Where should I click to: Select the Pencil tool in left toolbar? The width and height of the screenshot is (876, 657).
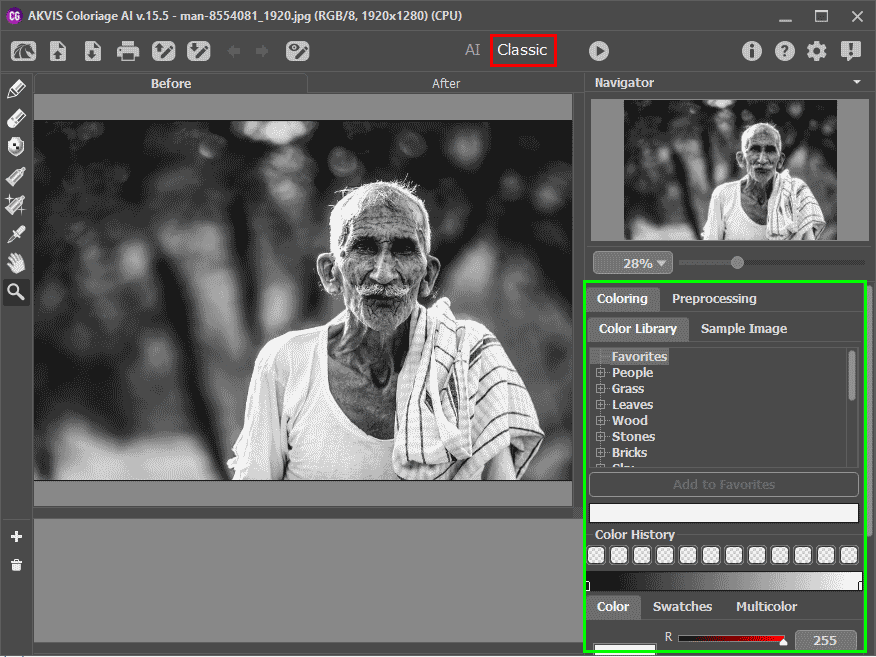pos(16,90)
